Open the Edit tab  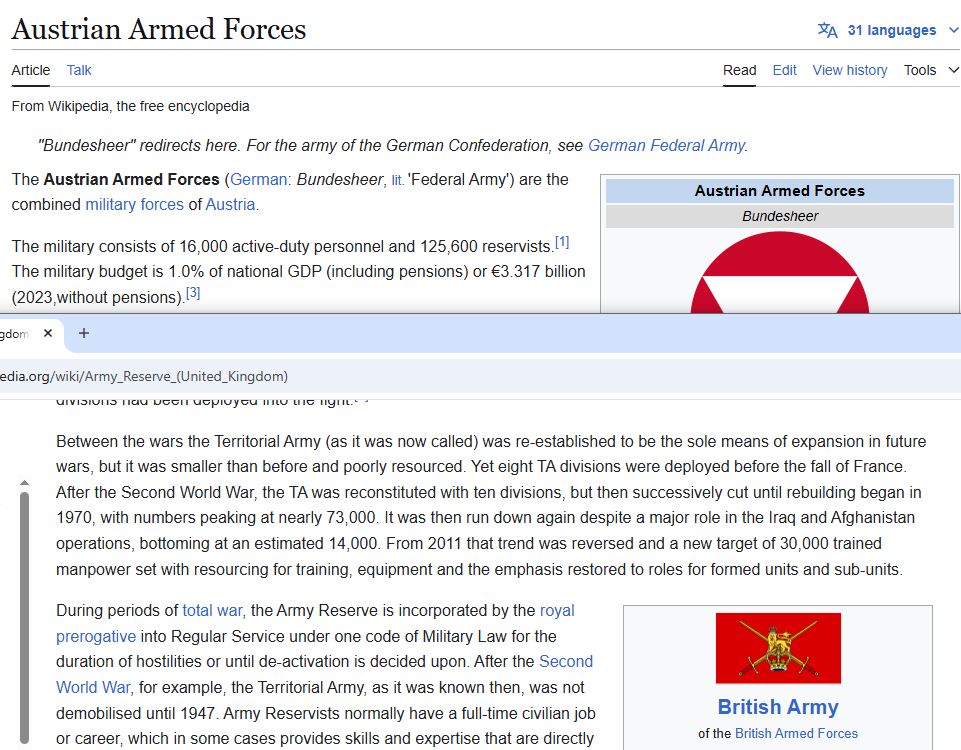click(784, 70)
